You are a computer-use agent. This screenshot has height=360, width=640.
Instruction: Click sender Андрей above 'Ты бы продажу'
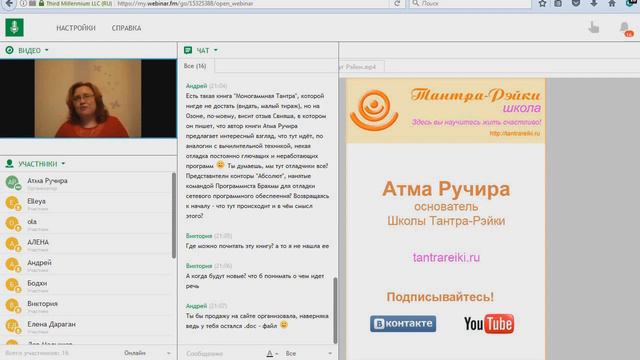point(196,306)
